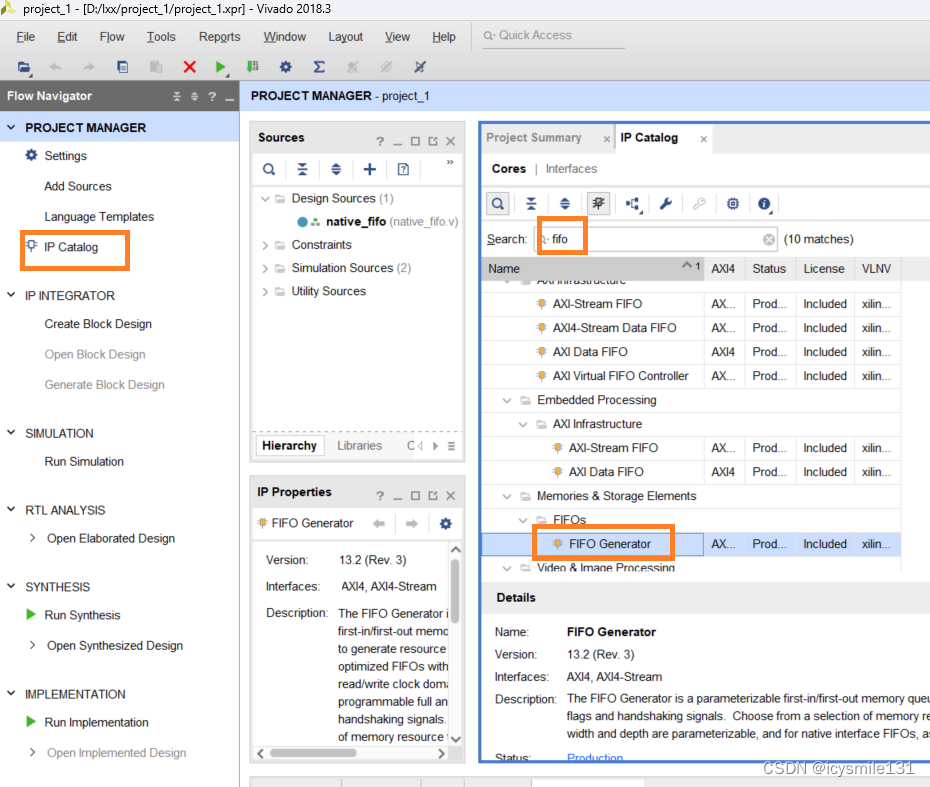The image size is (930, 787).
Task: Expand Open Synthesized Design arrow
Action: (x=33, y=645)
